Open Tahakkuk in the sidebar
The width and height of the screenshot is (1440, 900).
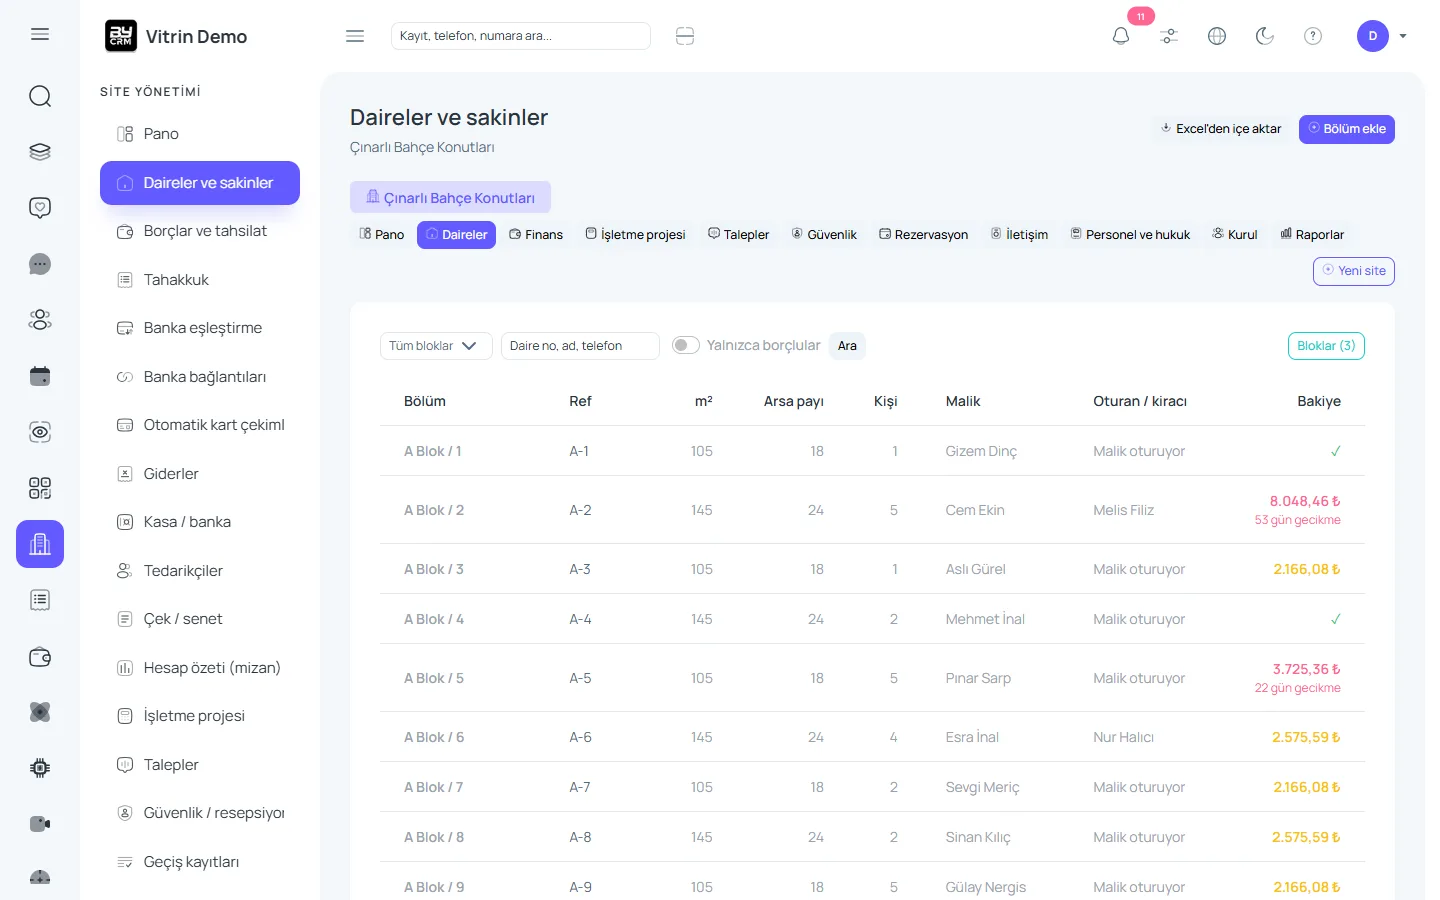(200, 280)
